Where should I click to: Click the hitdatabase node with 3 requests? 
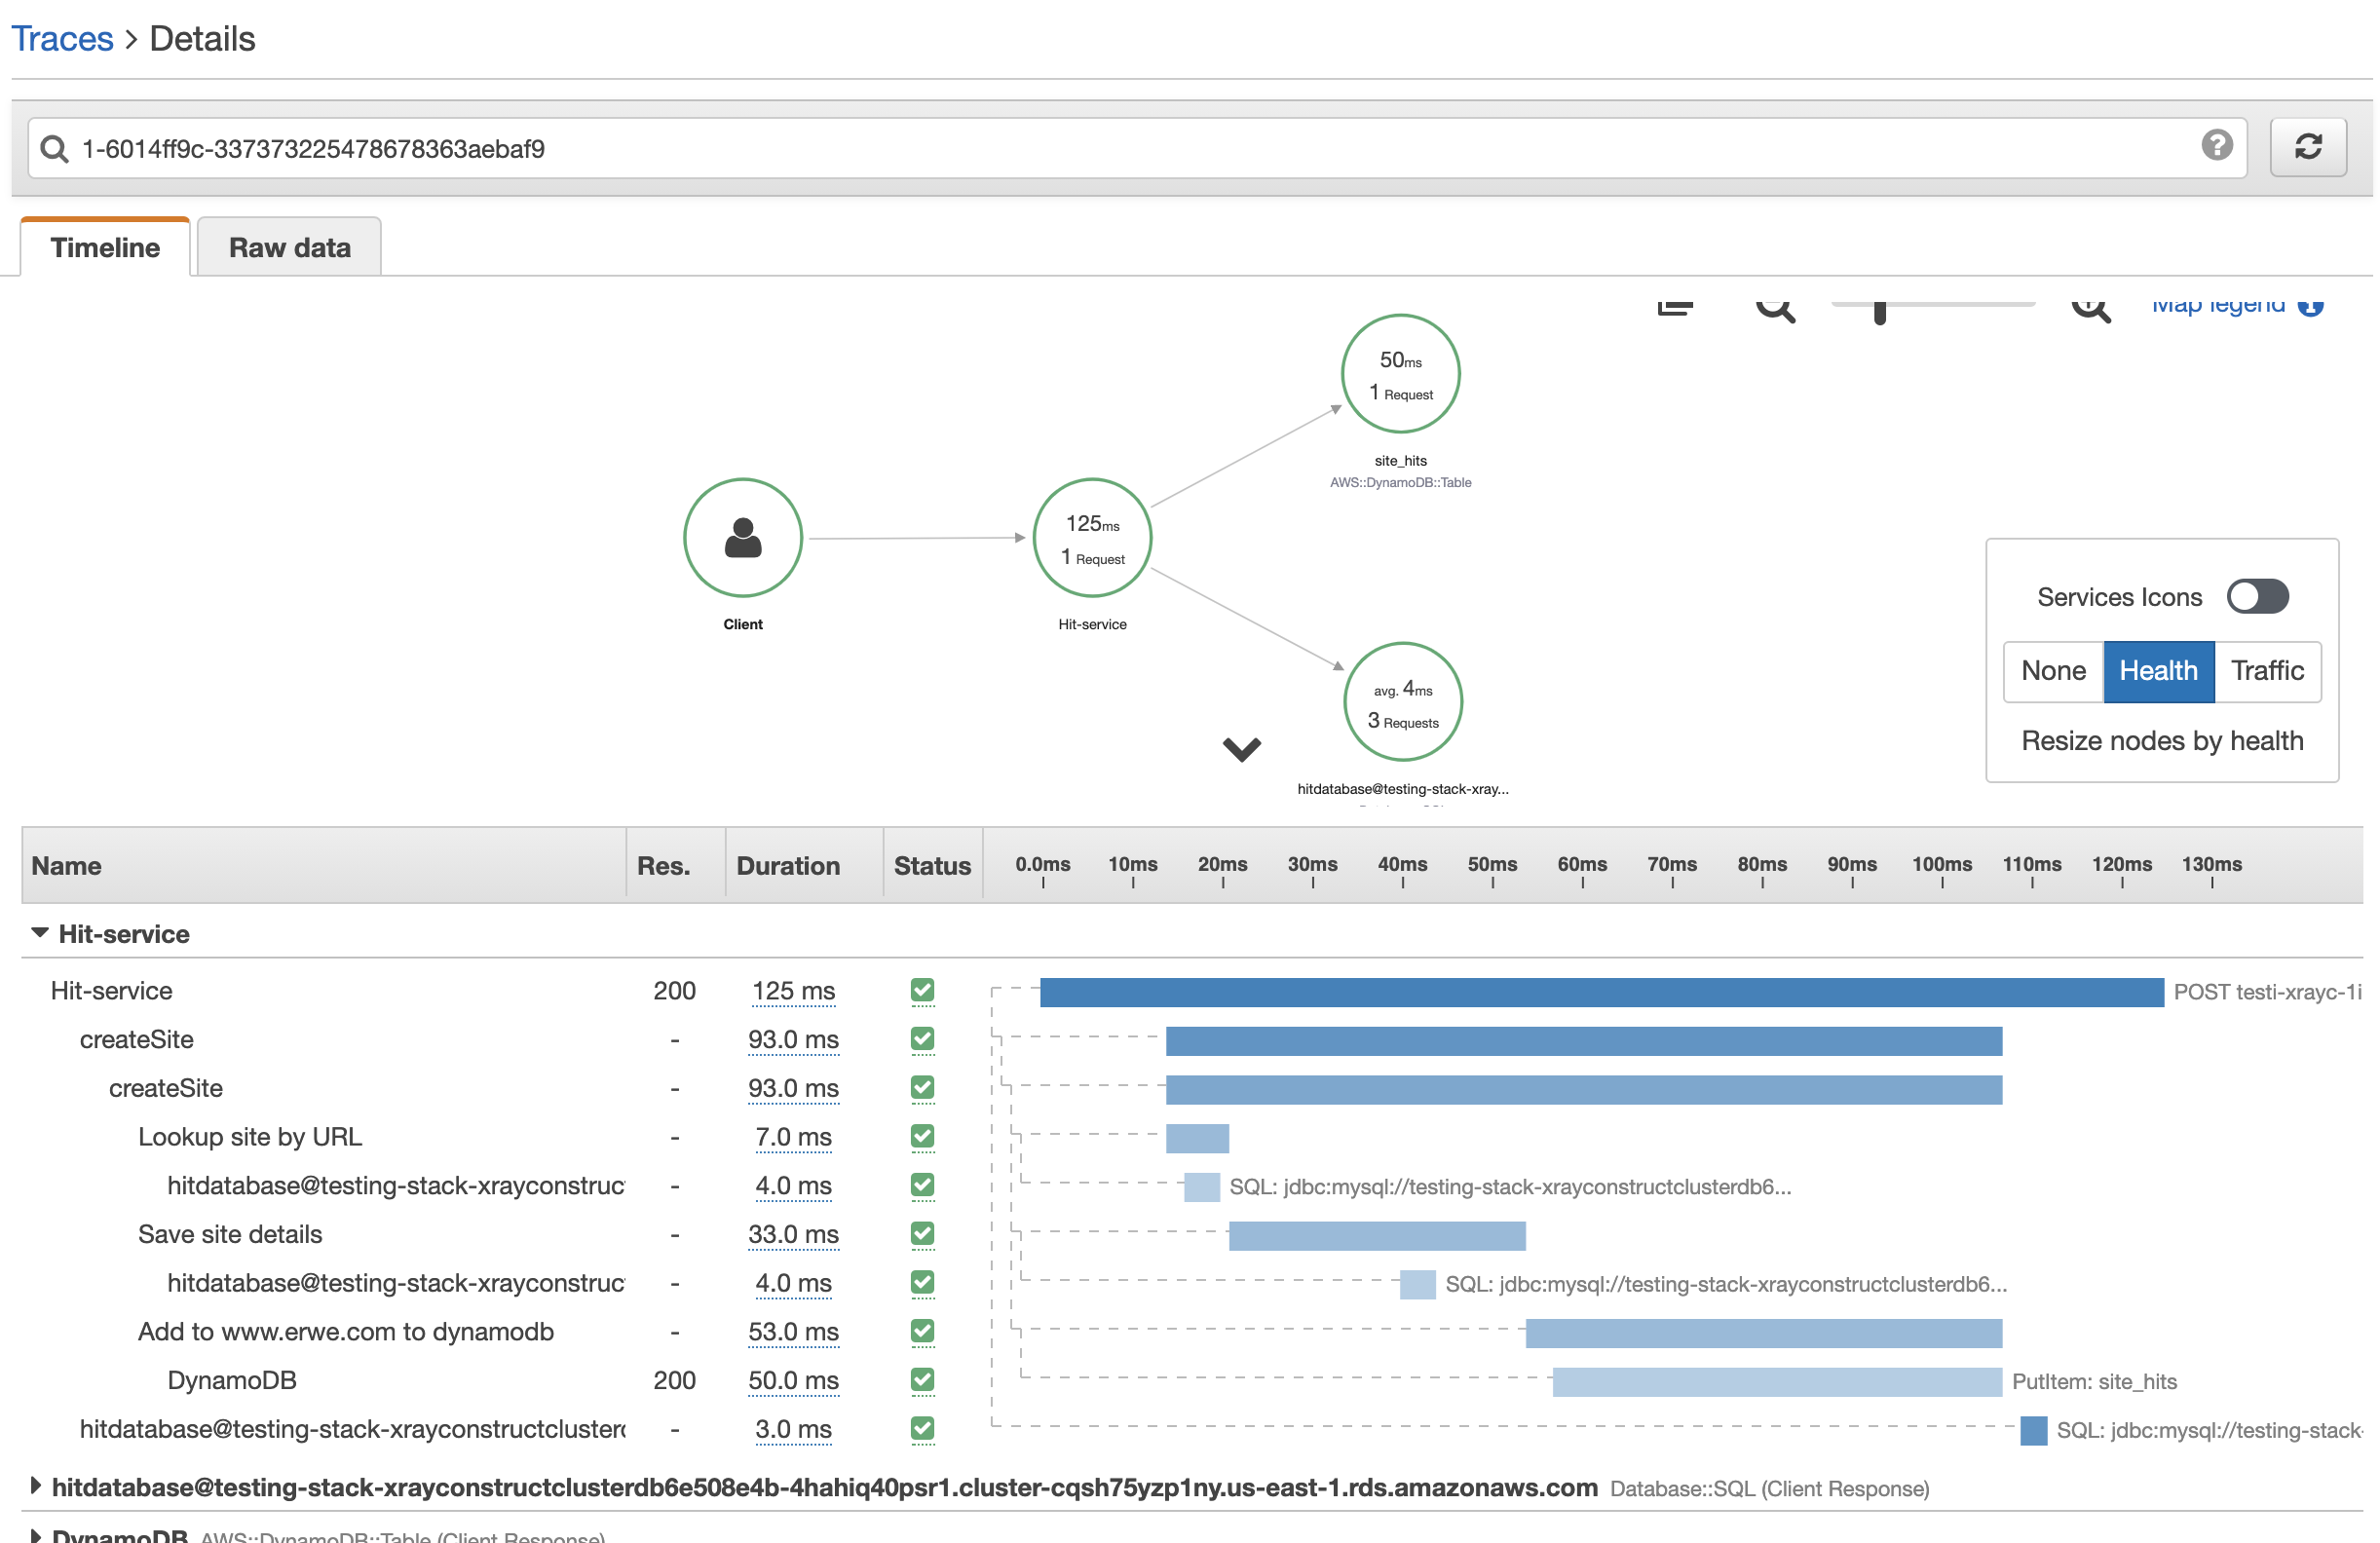pyautogui.click(x=1402, y=701)
